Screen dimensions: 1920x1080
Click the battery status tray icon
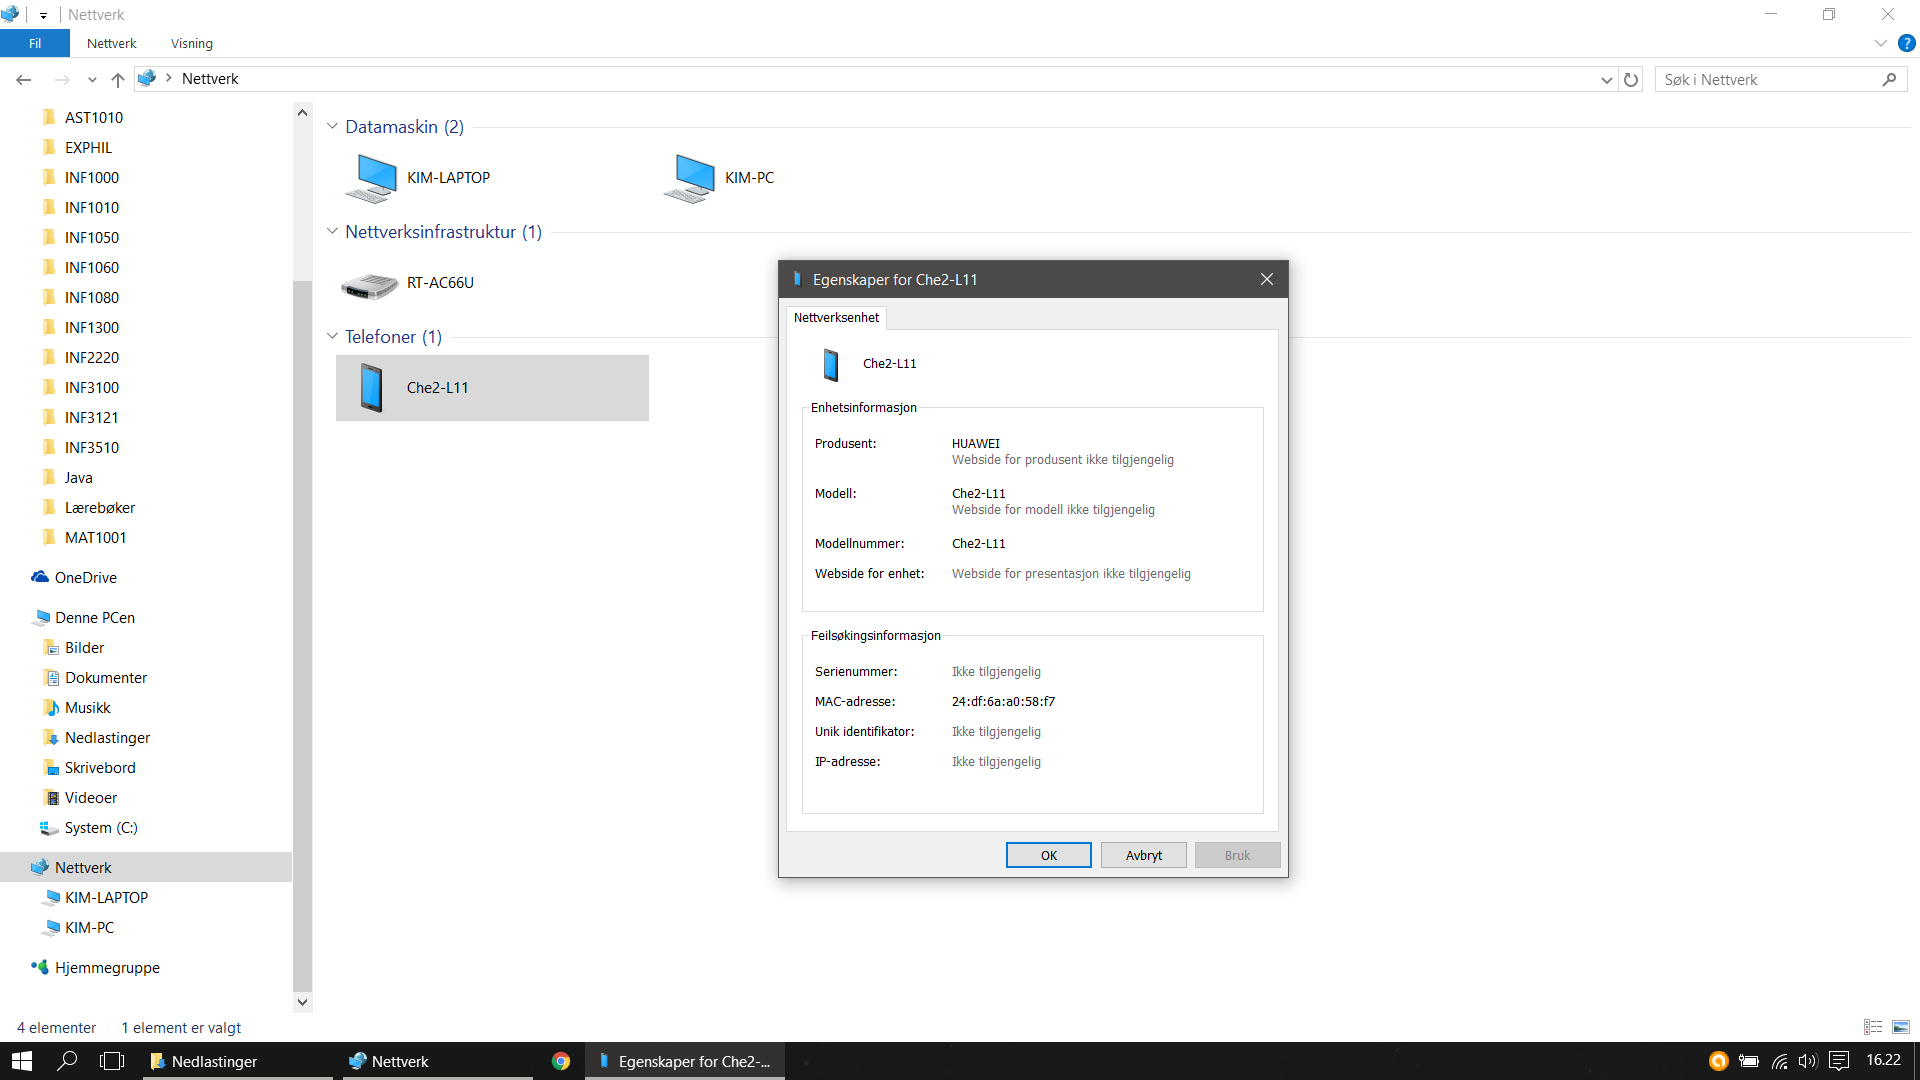(x=1749, y=1061)
